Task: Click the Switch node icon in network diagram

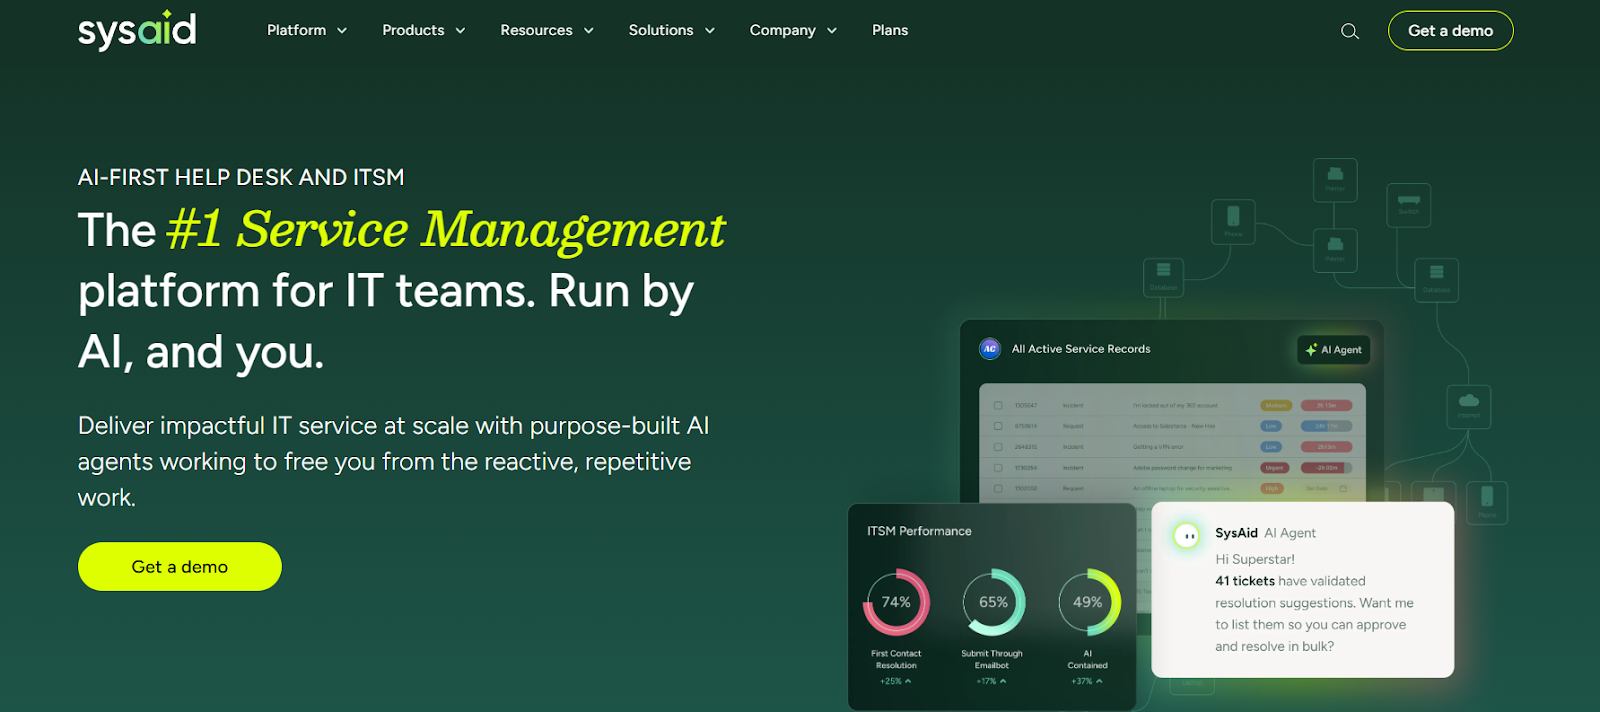Action: (1408, 205)
